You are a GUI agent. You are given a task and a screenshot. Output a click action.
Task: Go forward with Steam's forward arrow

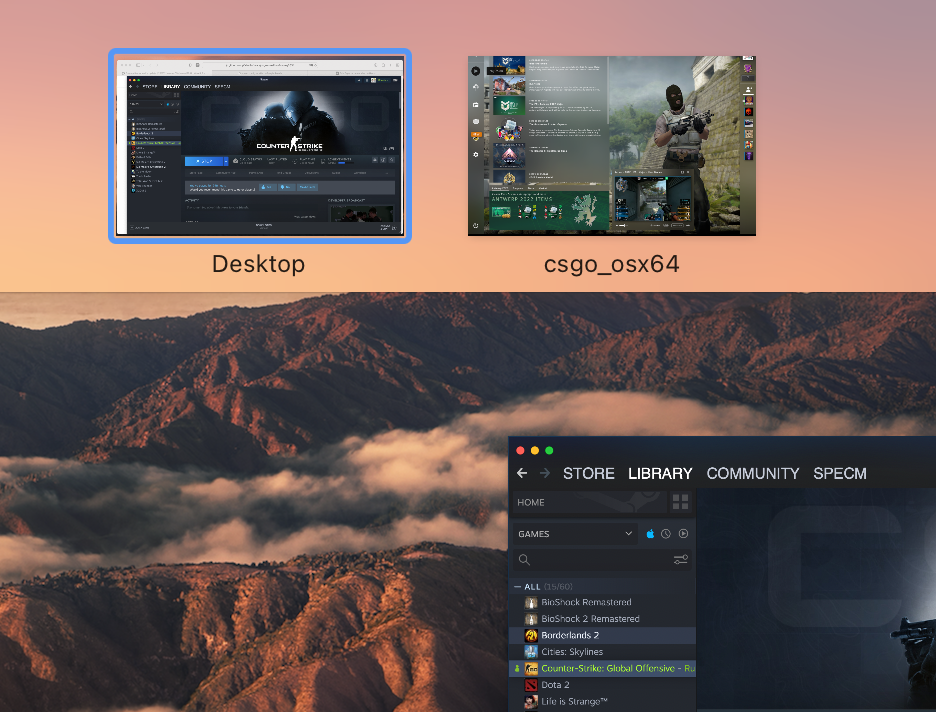[x=544, y=473]
